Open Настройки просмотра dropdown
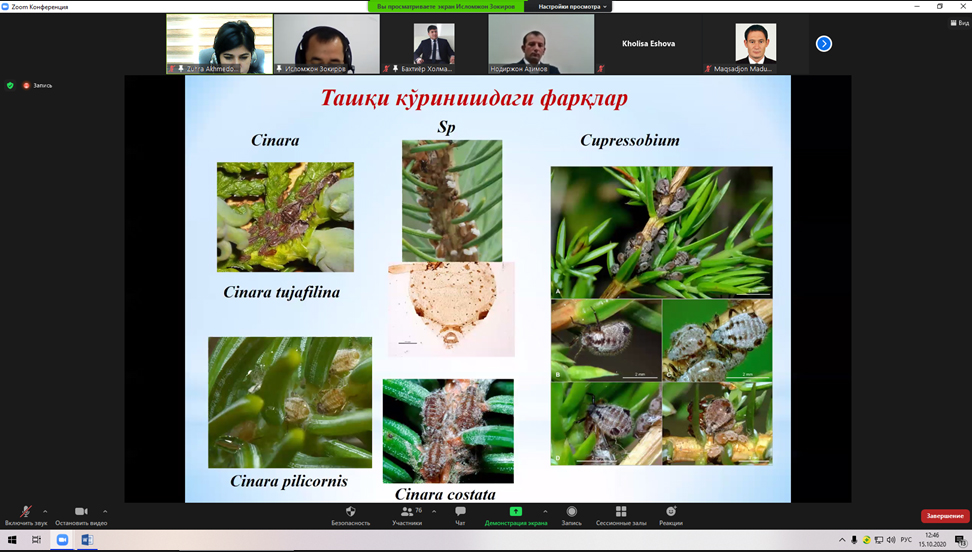Screen dimensions: 972x552 (573, 7)
